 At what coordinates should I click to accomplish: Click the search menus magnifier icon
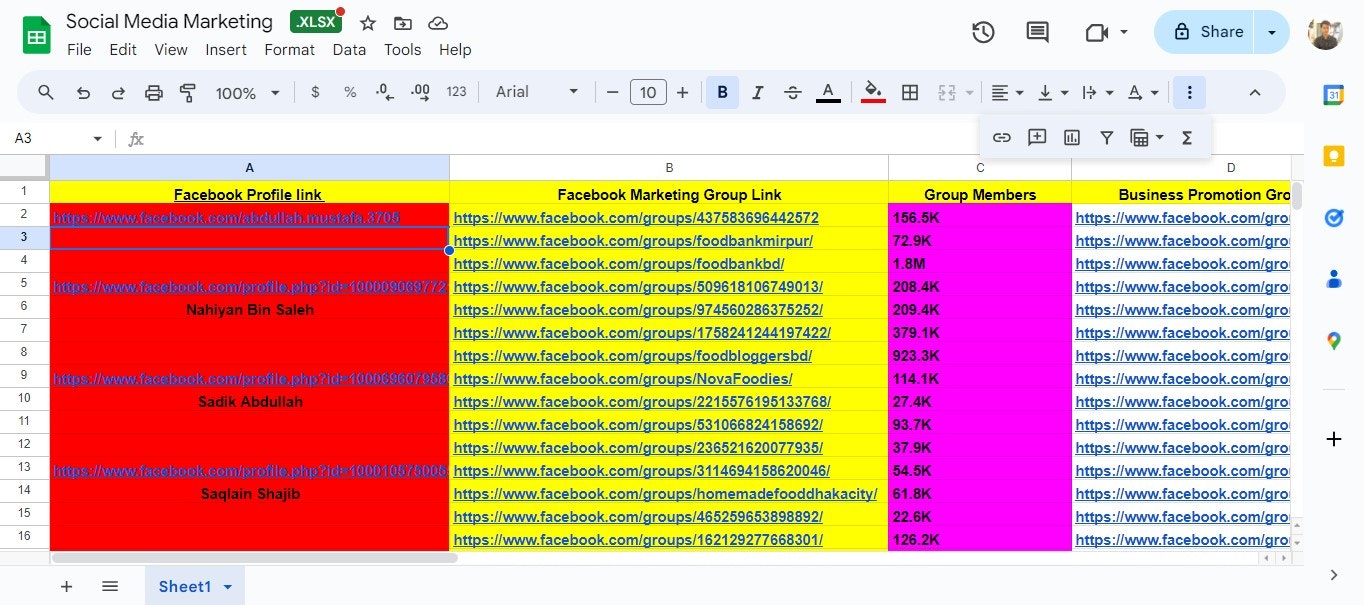pos(46,92)
